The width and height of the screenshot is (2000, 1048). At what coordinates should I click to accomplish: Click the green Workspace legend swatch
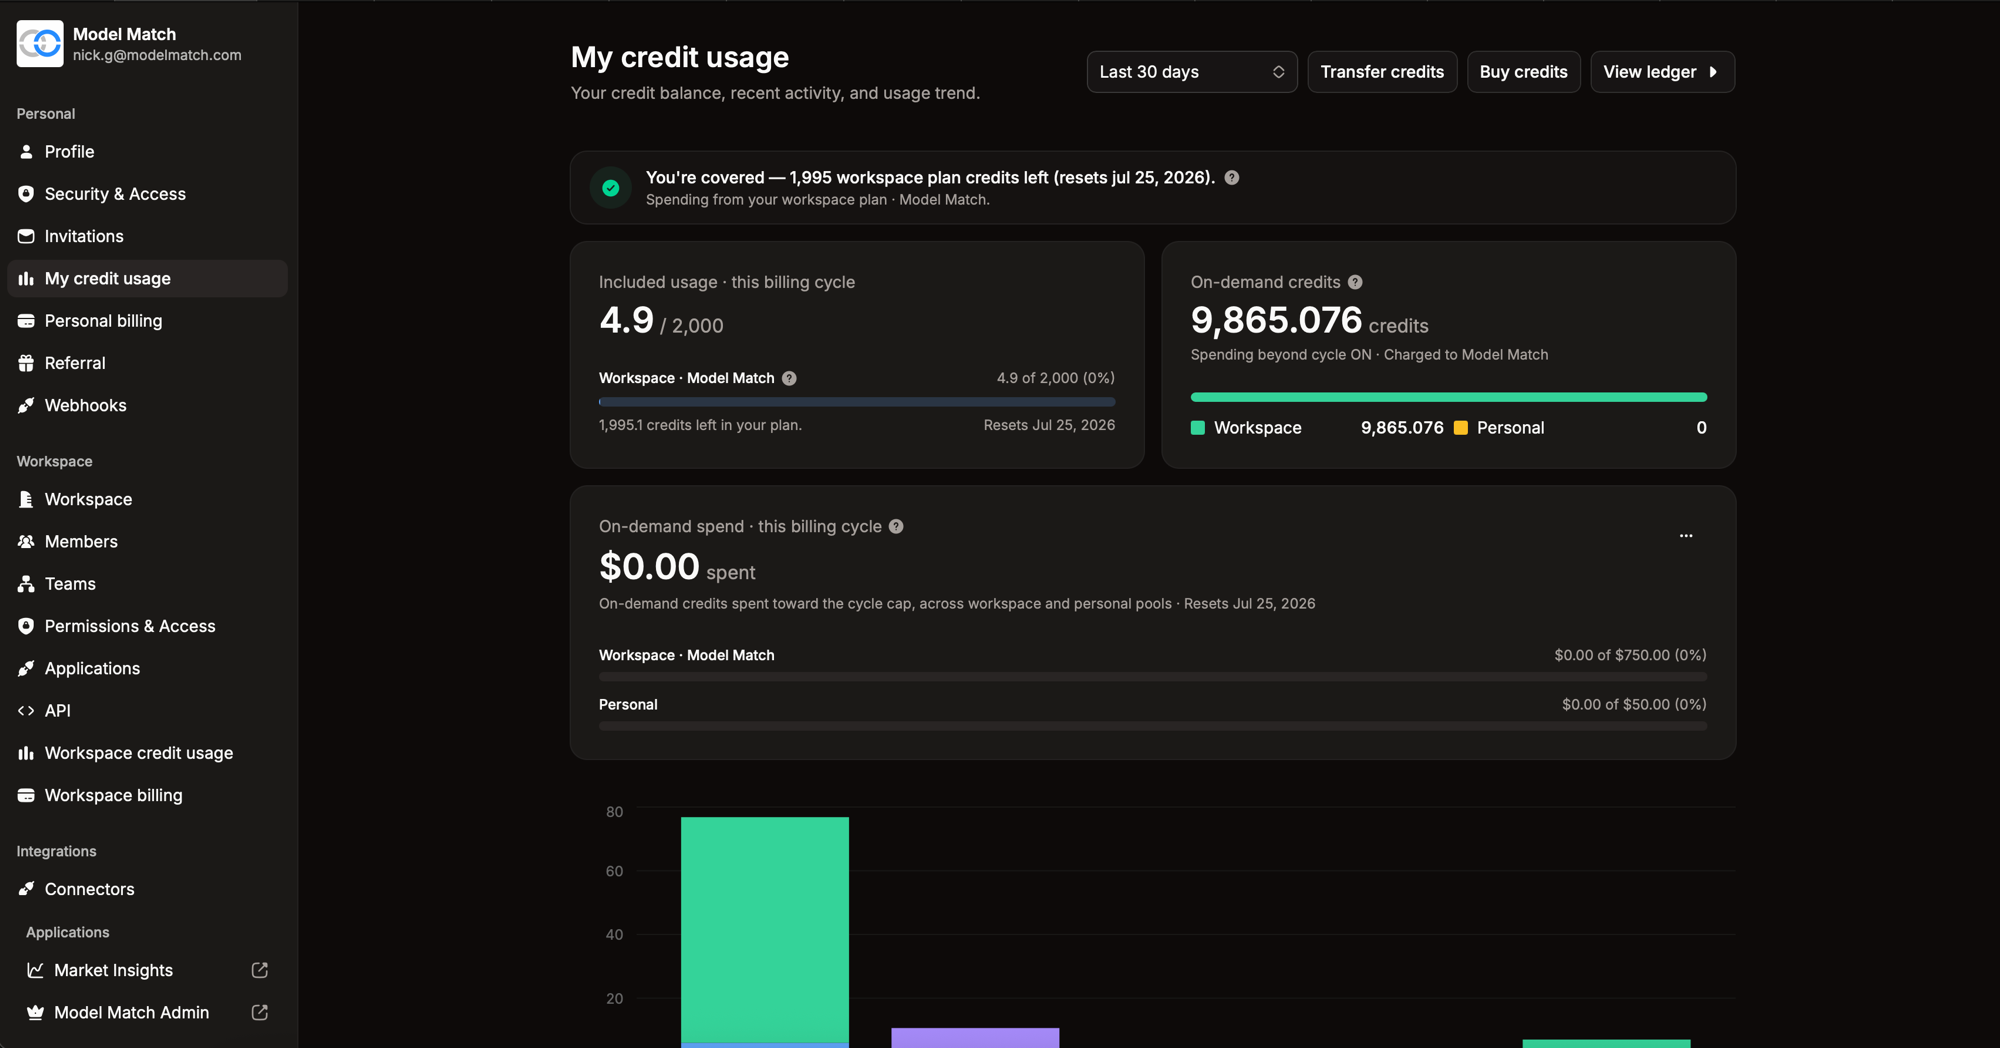click(x=1198, y=428)
